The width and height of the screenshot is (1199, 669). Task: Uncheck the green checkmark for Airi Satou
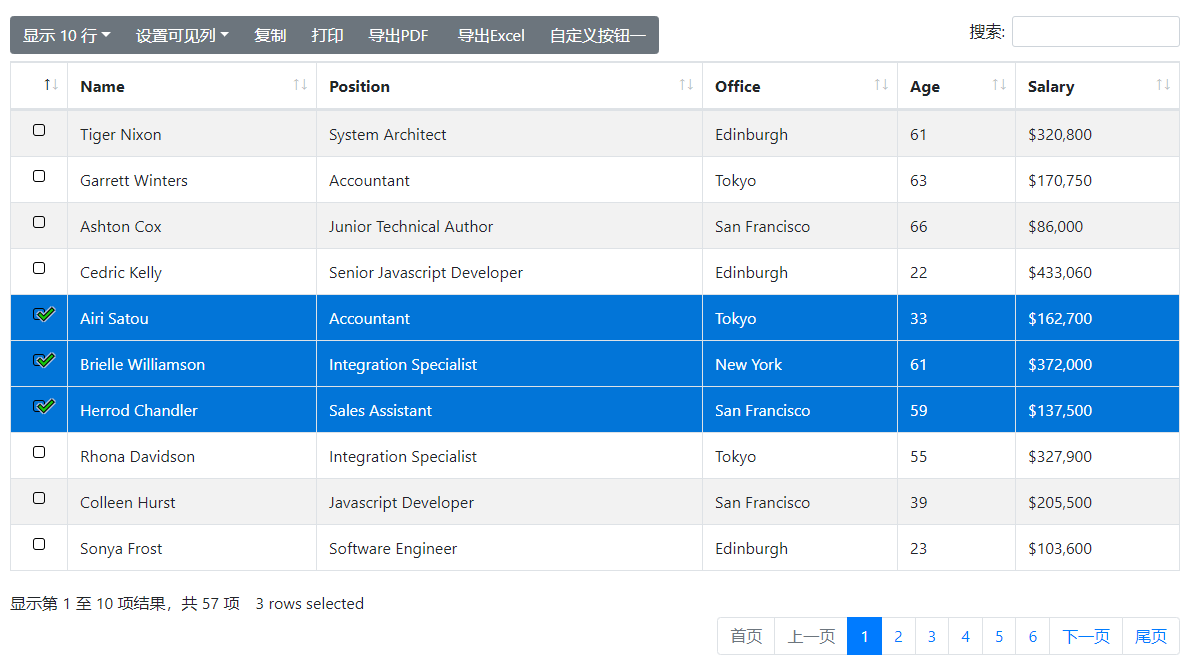tap(44, 314)
